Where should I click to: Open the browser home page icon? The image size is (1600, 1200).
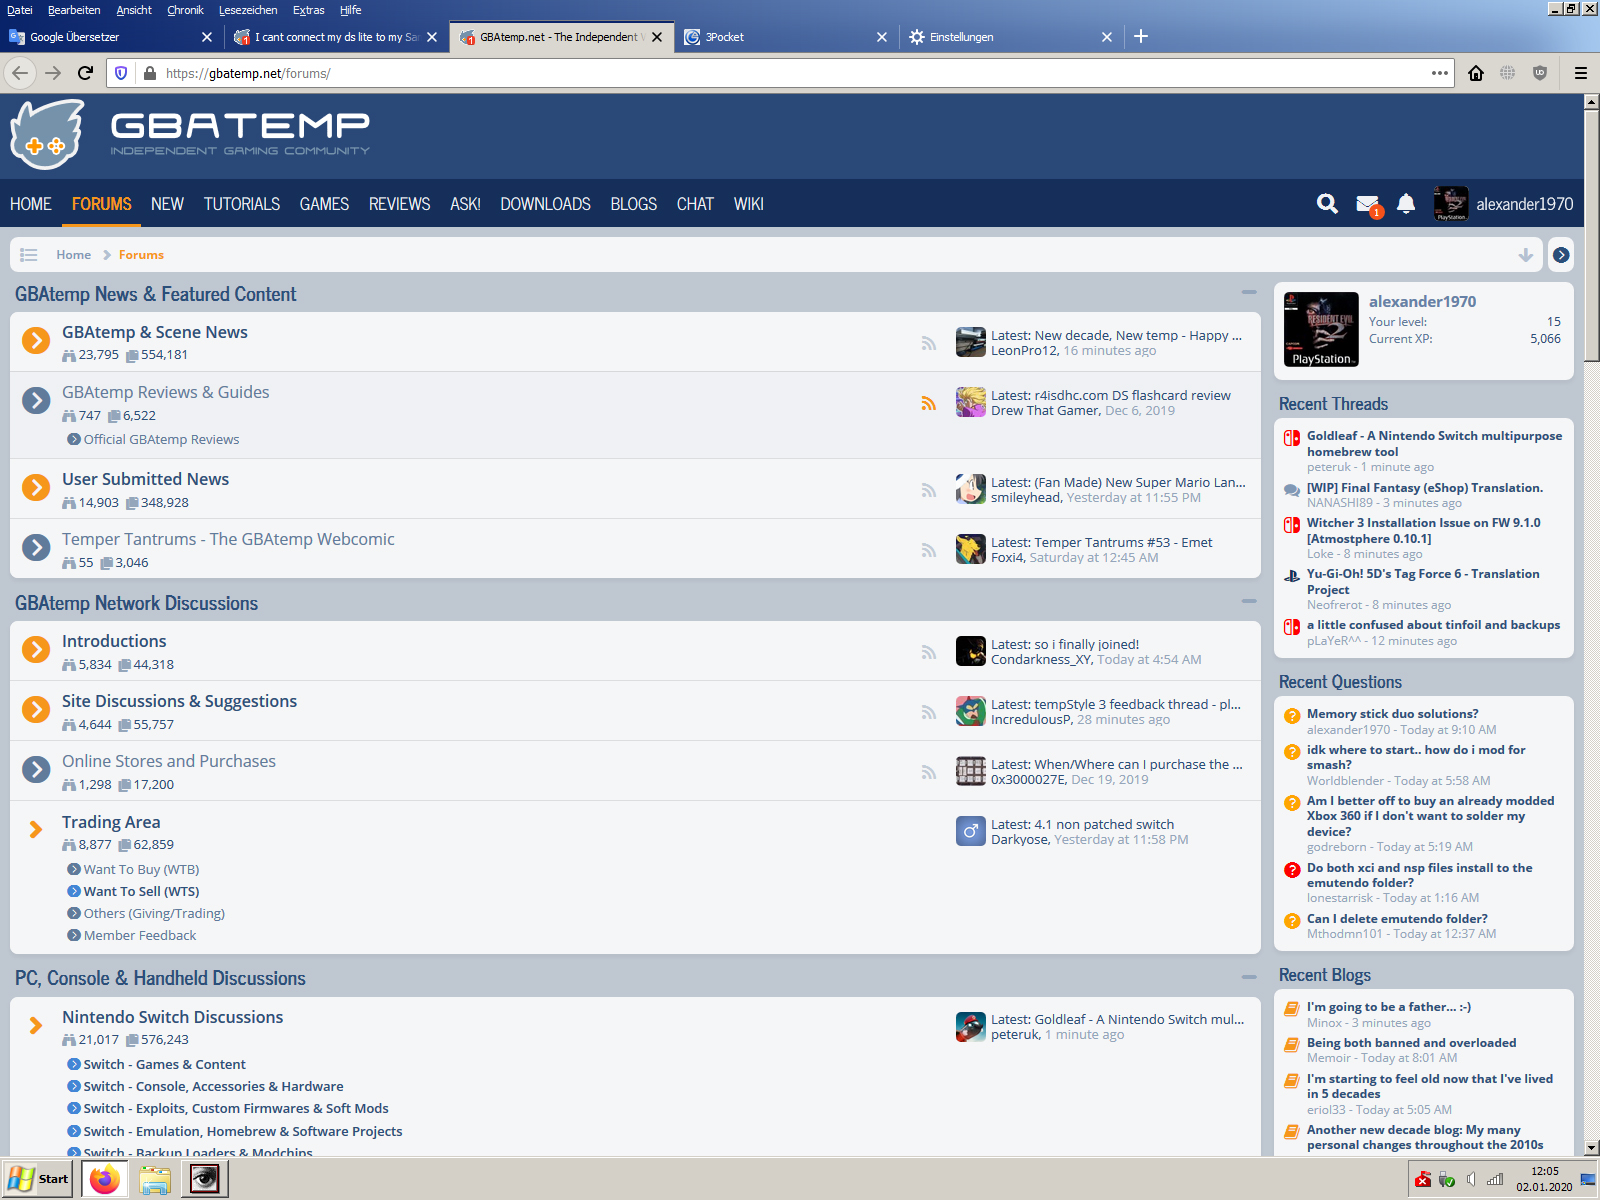(1476, 73)
